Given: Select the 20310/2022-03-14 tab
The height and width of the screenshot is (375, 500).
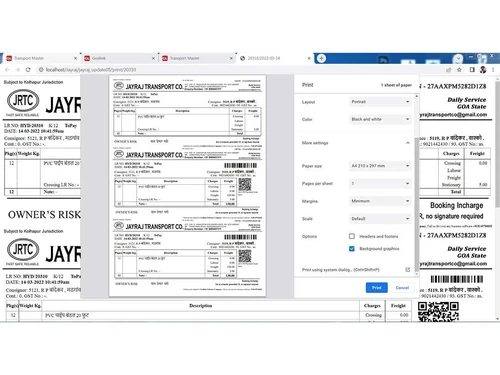Looking at the screenshot, I should click(275, 58).
